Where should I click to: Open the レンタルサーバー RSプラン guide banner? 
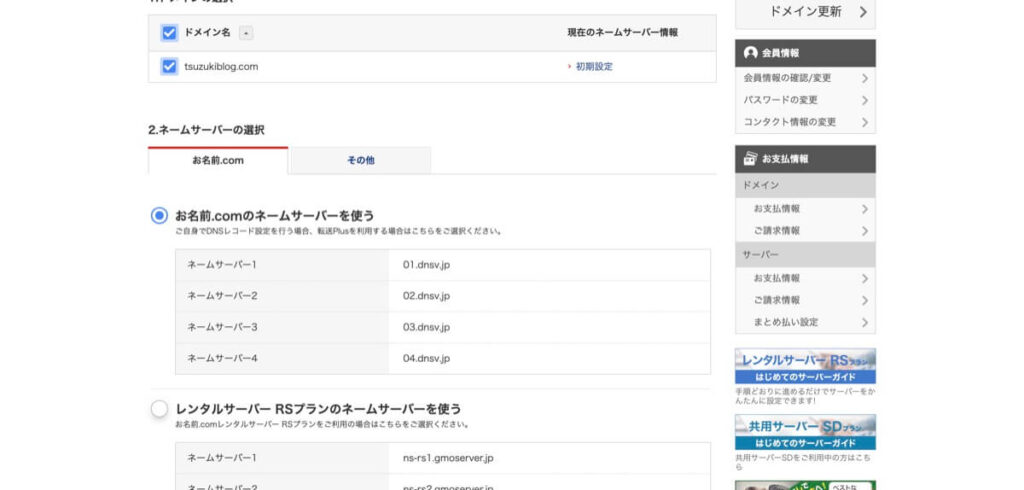(x=805, y=366)
